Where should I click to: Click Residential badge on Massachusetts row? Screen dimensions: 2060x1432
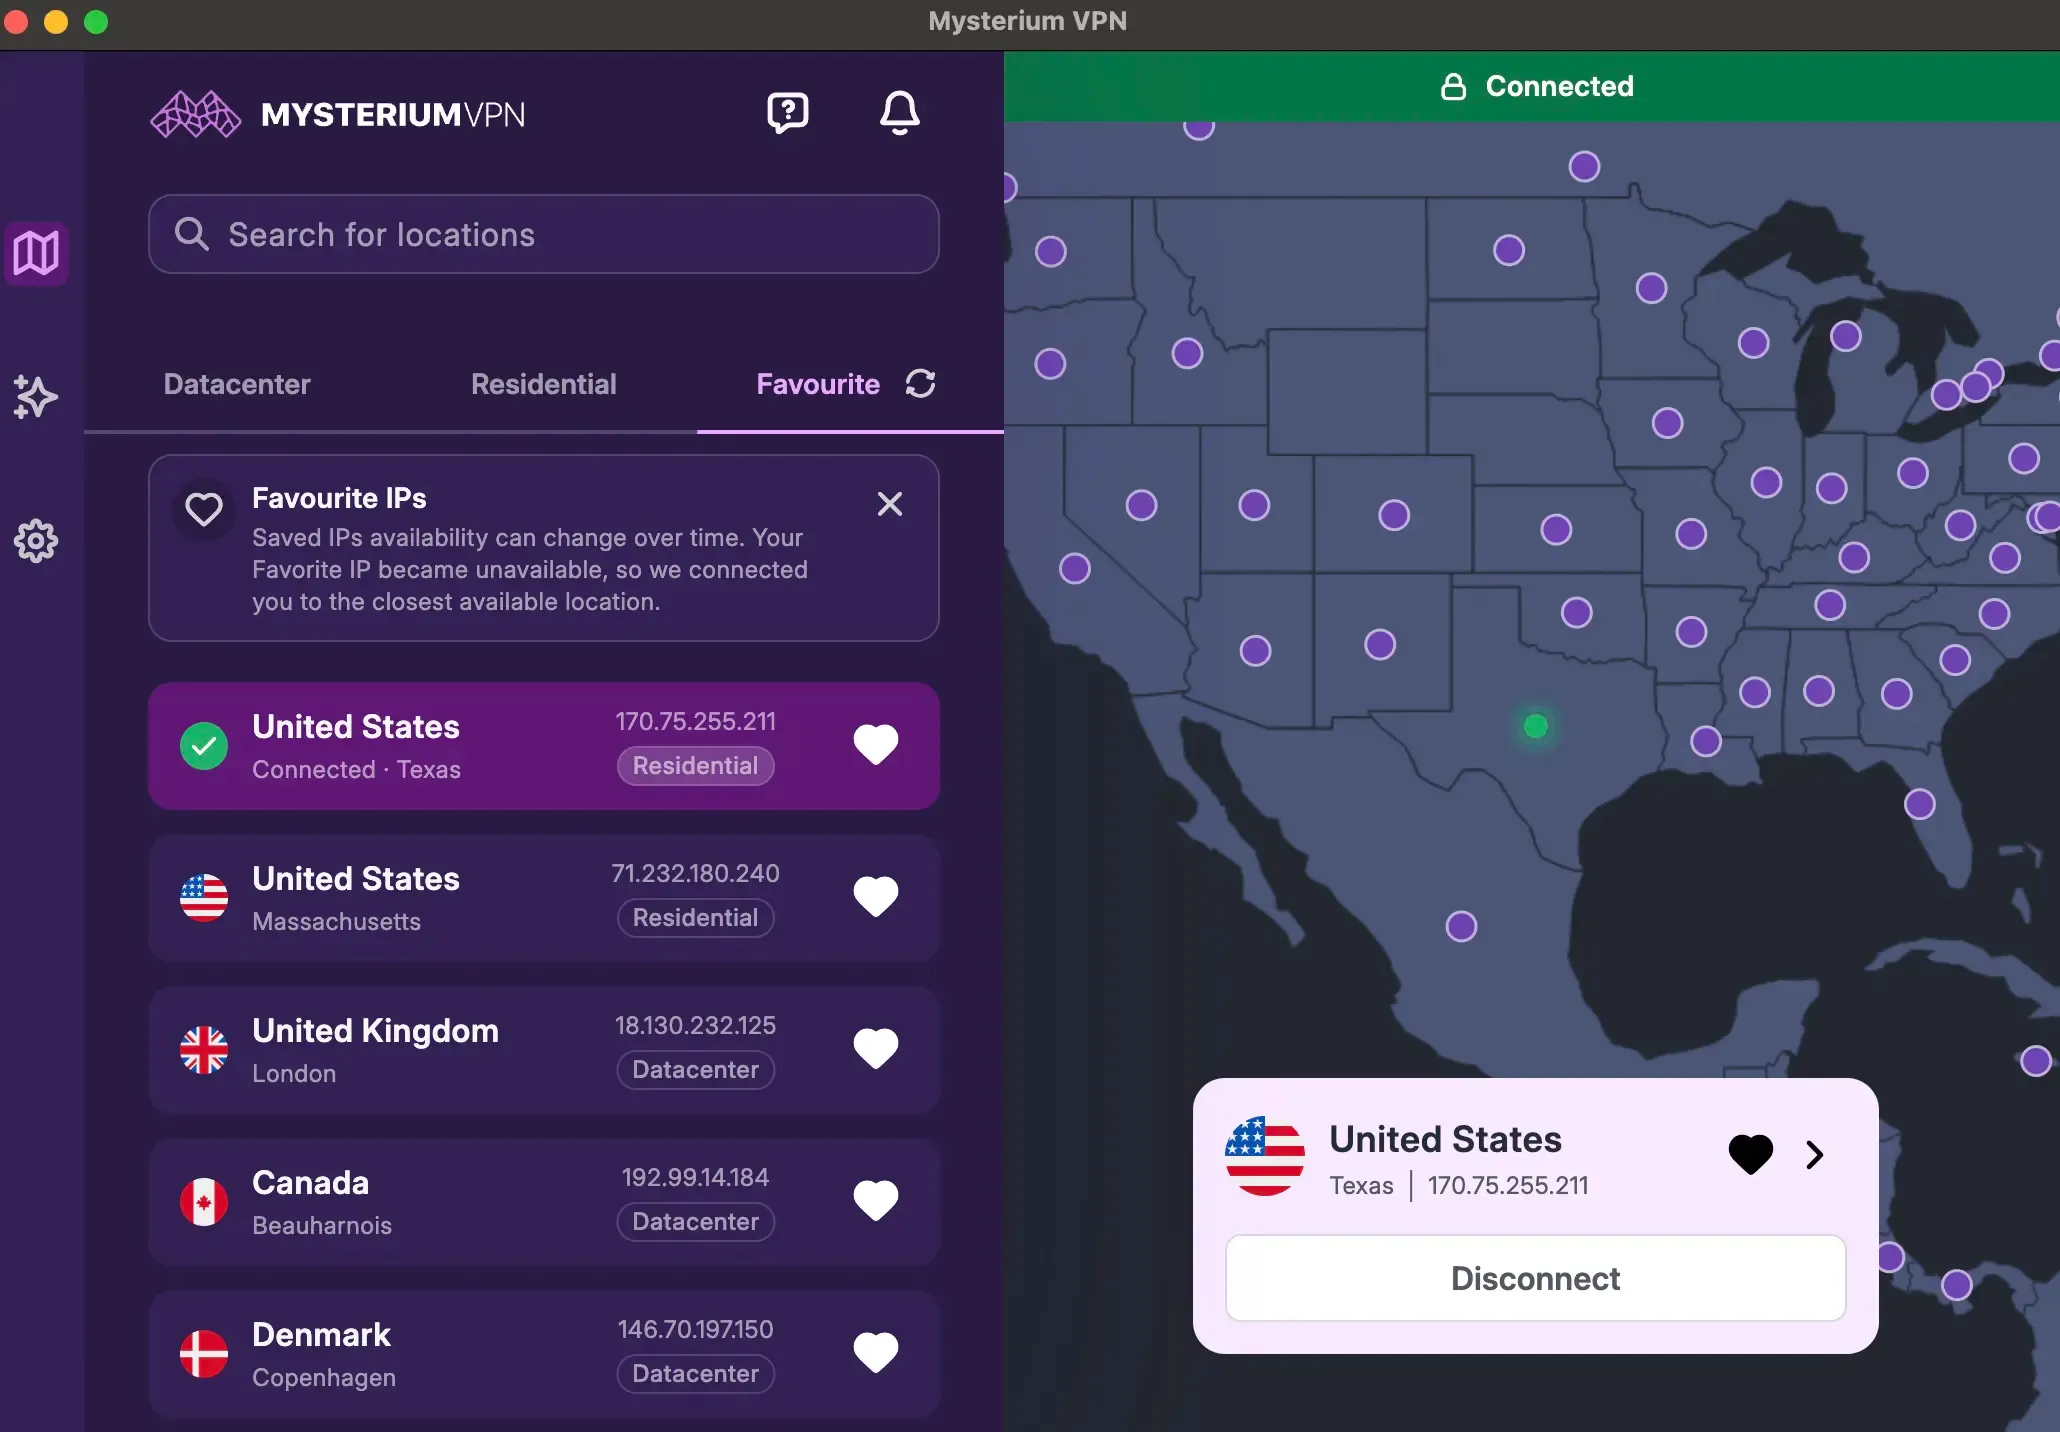point(696,918)
